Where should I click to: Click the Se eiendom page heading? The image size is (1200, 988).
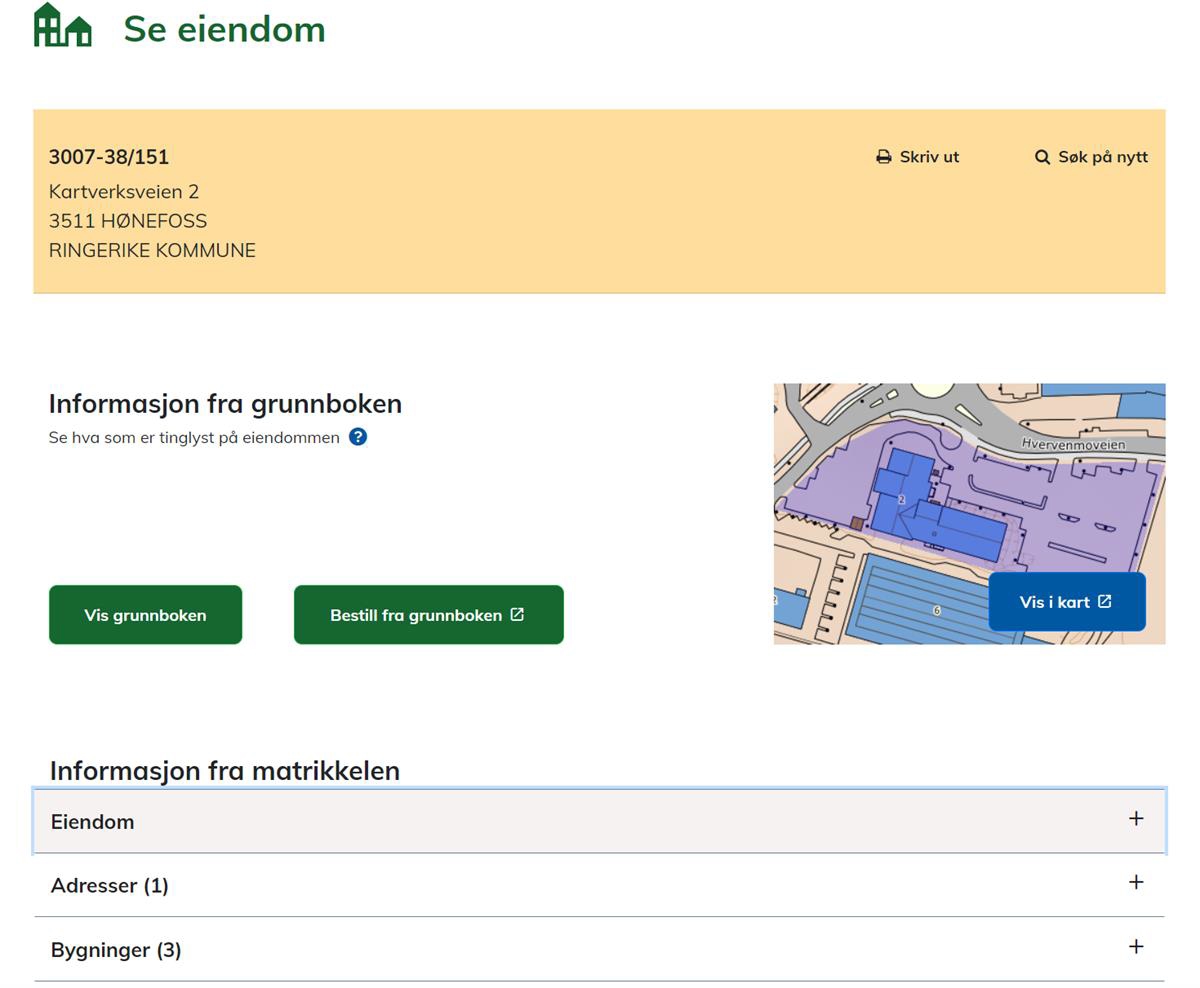click(x=224, y=29)
